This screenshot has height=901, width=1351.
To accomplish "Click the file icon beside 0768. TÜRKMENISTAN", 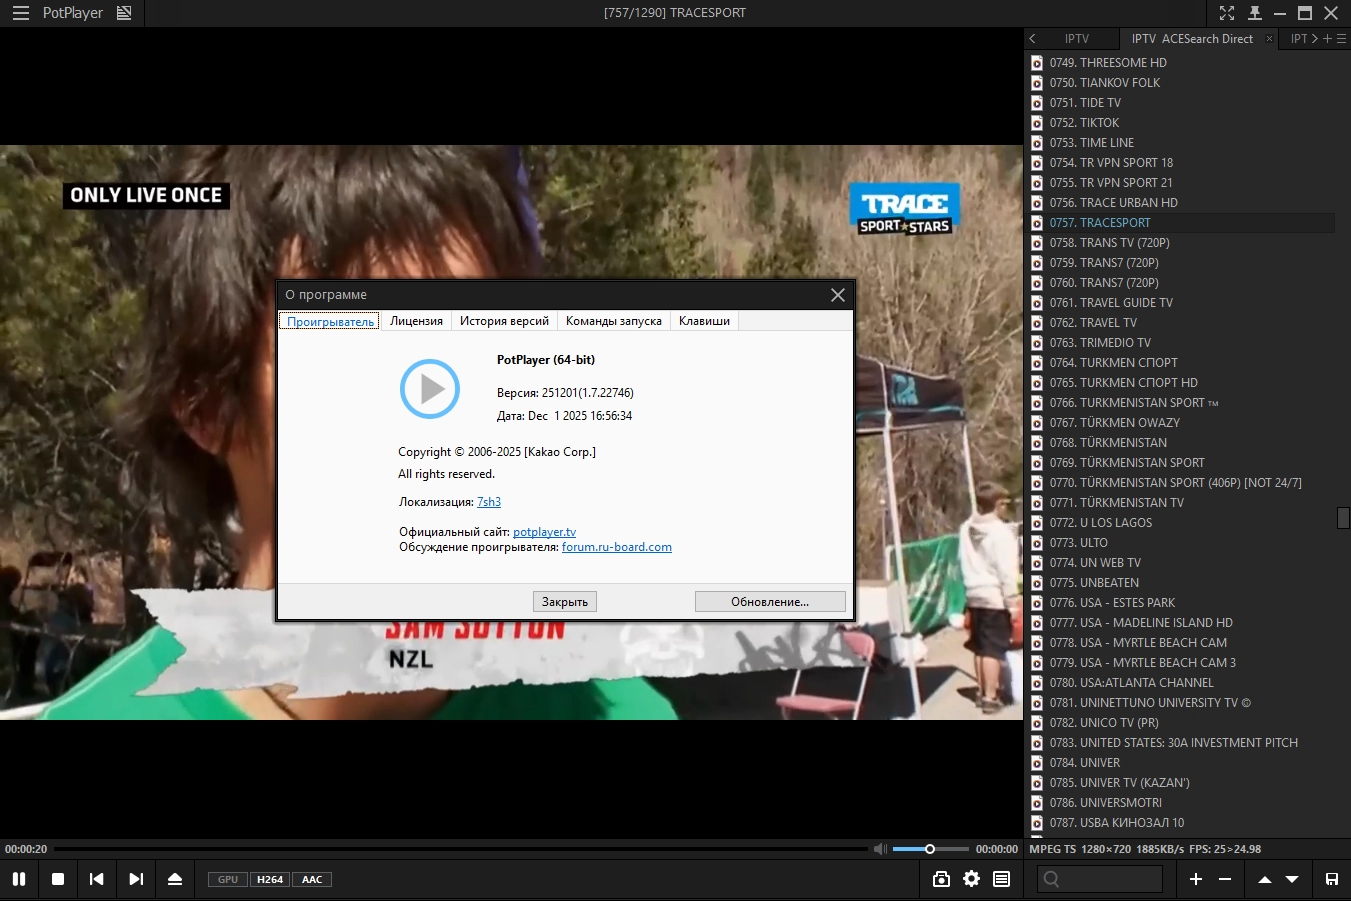I will click(x=1037, y=443).
